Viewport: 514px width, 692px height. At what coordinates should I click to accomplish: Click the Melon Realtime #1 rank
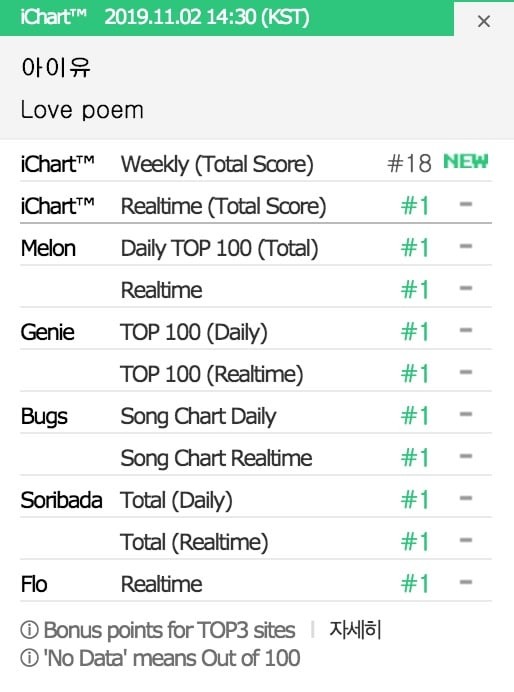[x=415, y=290]
